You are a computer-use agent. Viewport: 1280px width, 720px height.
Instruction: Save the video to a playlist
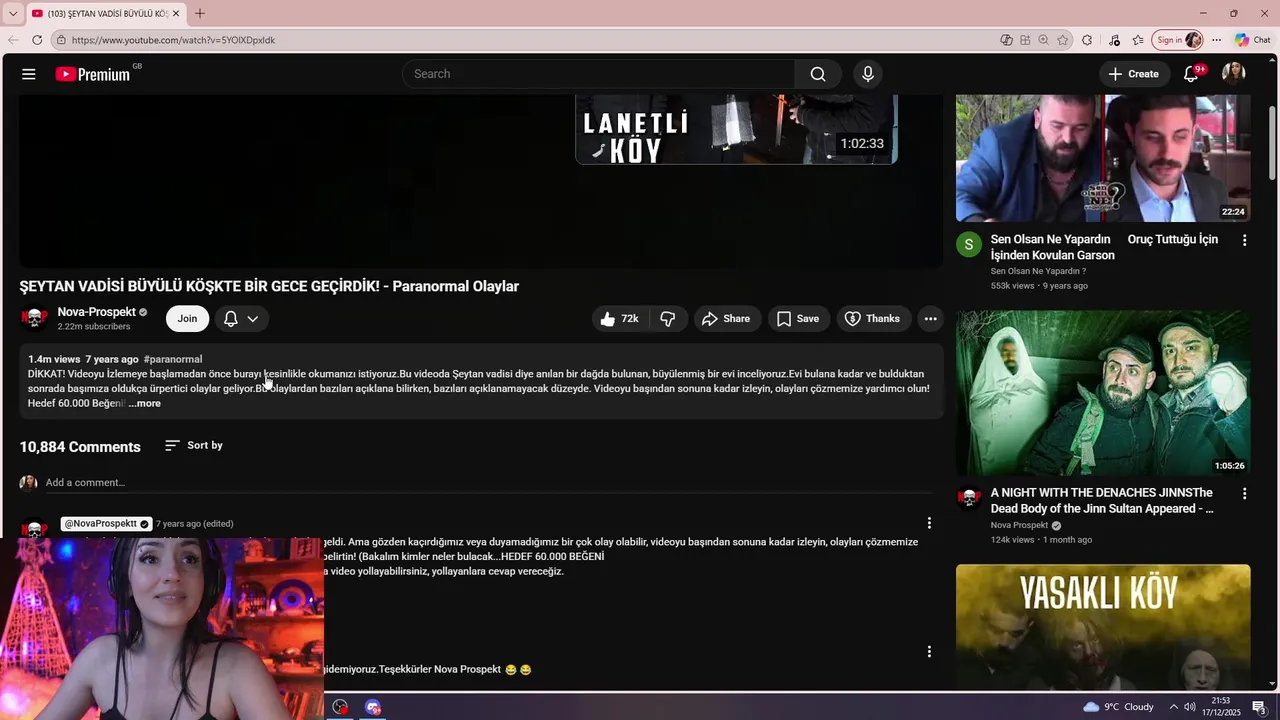pos(798,319)
